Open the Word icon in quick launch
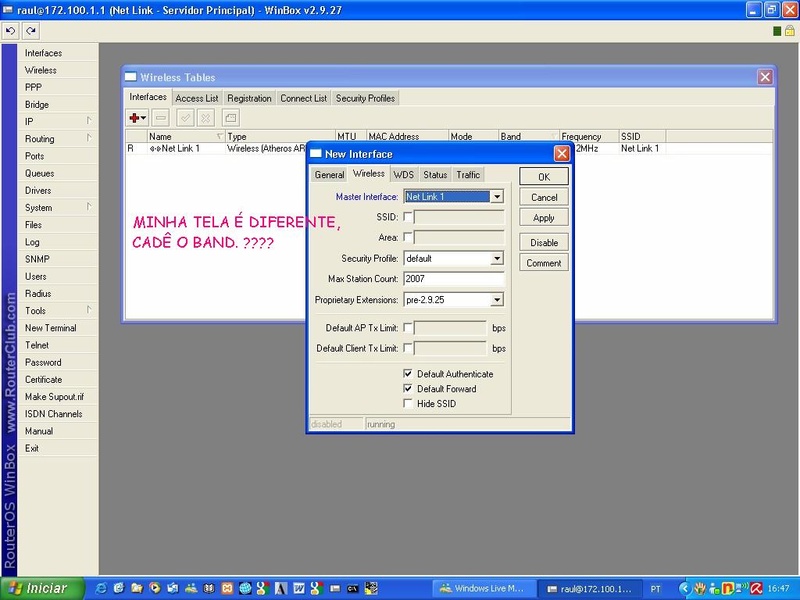Viewport: 800px width, 600px height. click(298, 588)
